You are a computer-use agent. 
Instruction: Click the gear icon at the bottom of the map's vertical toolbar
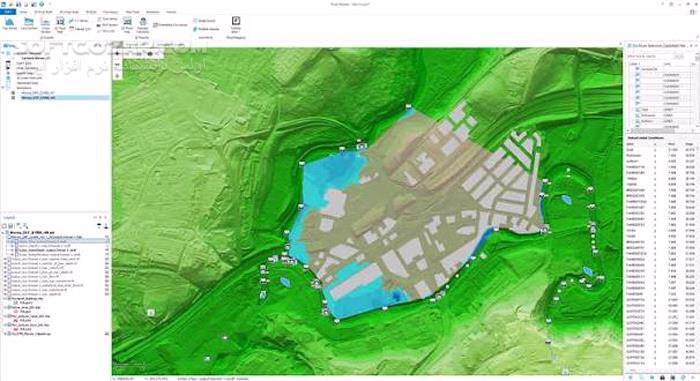tap(117, 76)
